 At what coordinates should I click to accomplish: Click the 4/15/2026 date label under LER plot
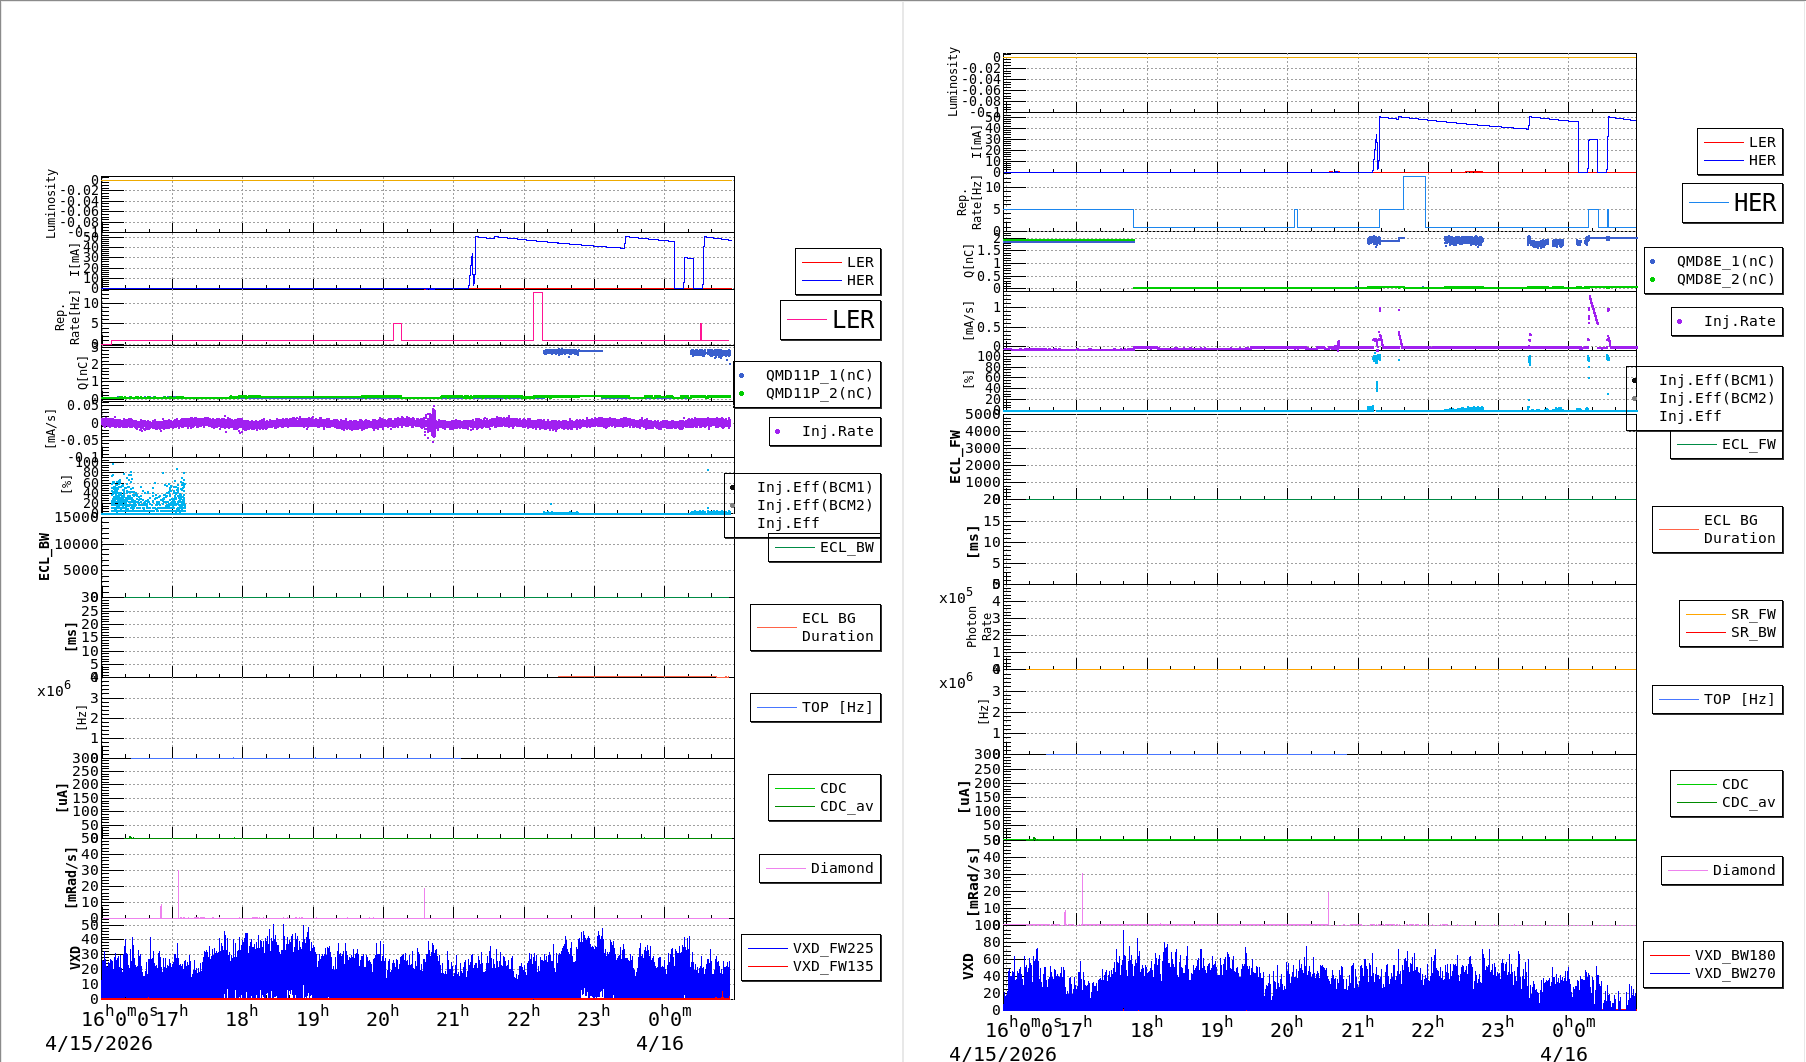click(x=99, y=1044)
